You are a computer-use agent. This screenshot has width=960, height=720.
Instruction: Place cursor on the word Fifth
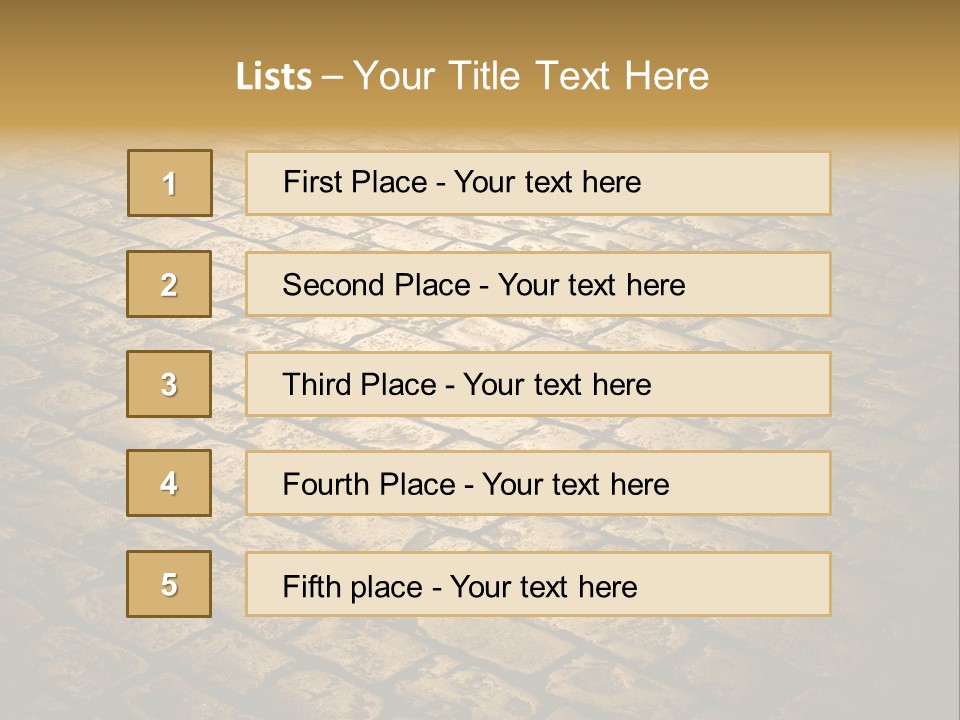click(x=310, y=586)
